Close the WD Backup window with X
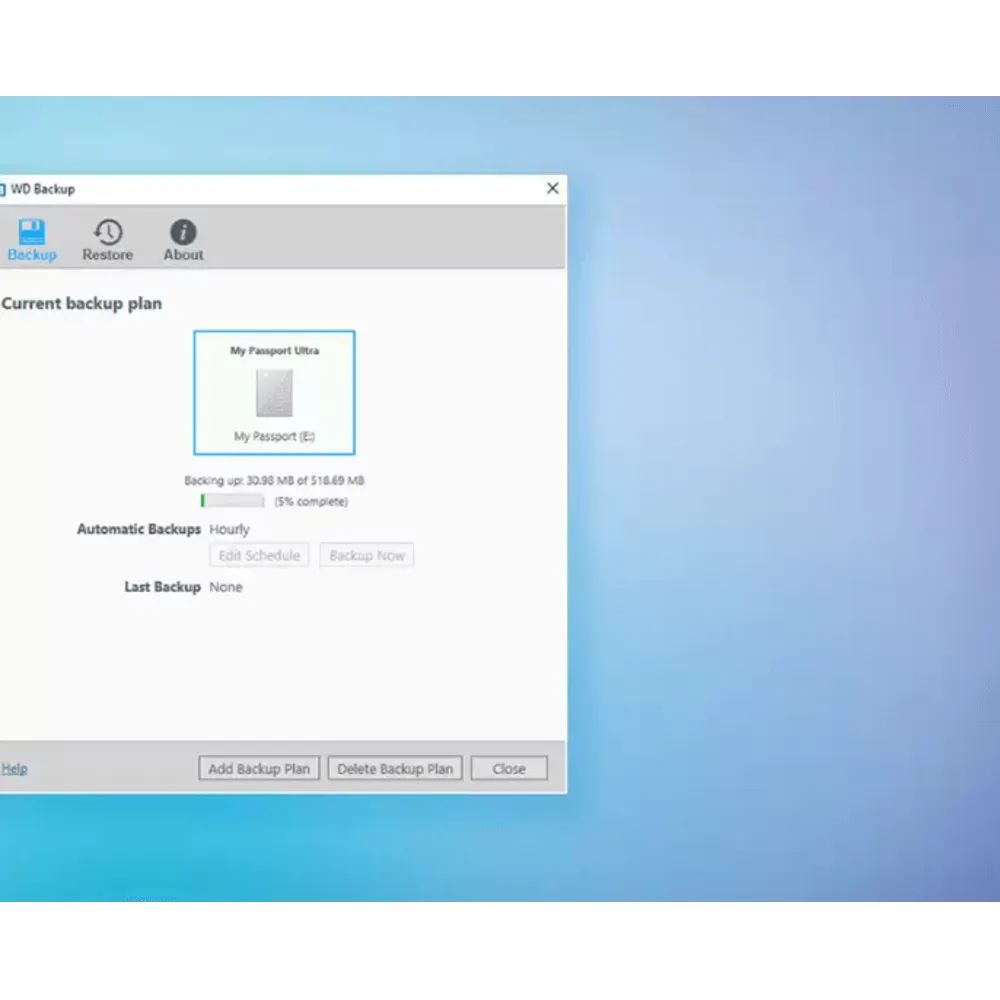Screen dimensions: 1000x1000 (552, 188)
